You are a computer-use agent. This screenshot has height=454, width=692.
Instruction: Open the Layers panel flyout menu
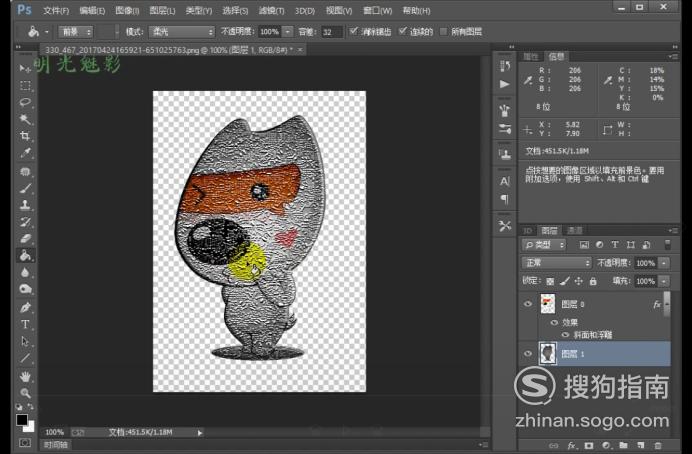pos(673,230)
